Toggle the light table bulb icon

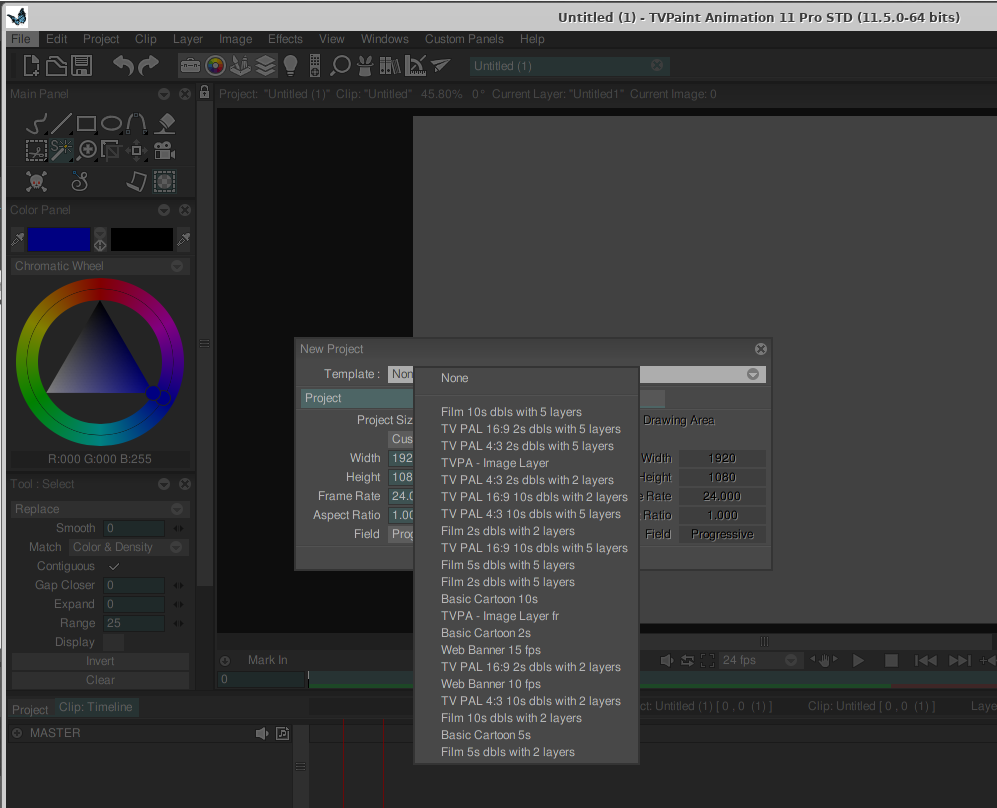coord(291,65)
